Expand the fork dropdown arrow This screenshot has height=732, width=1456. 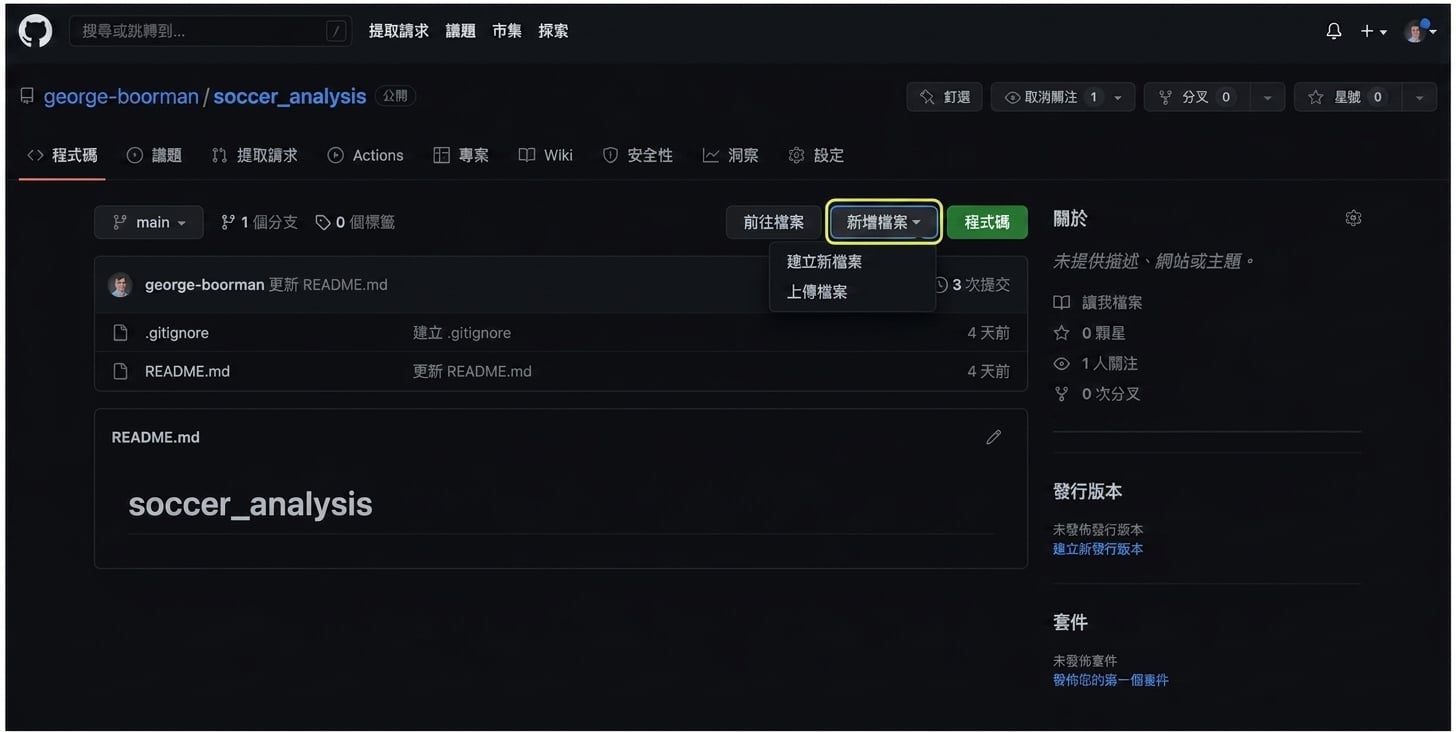(1267, 97)
